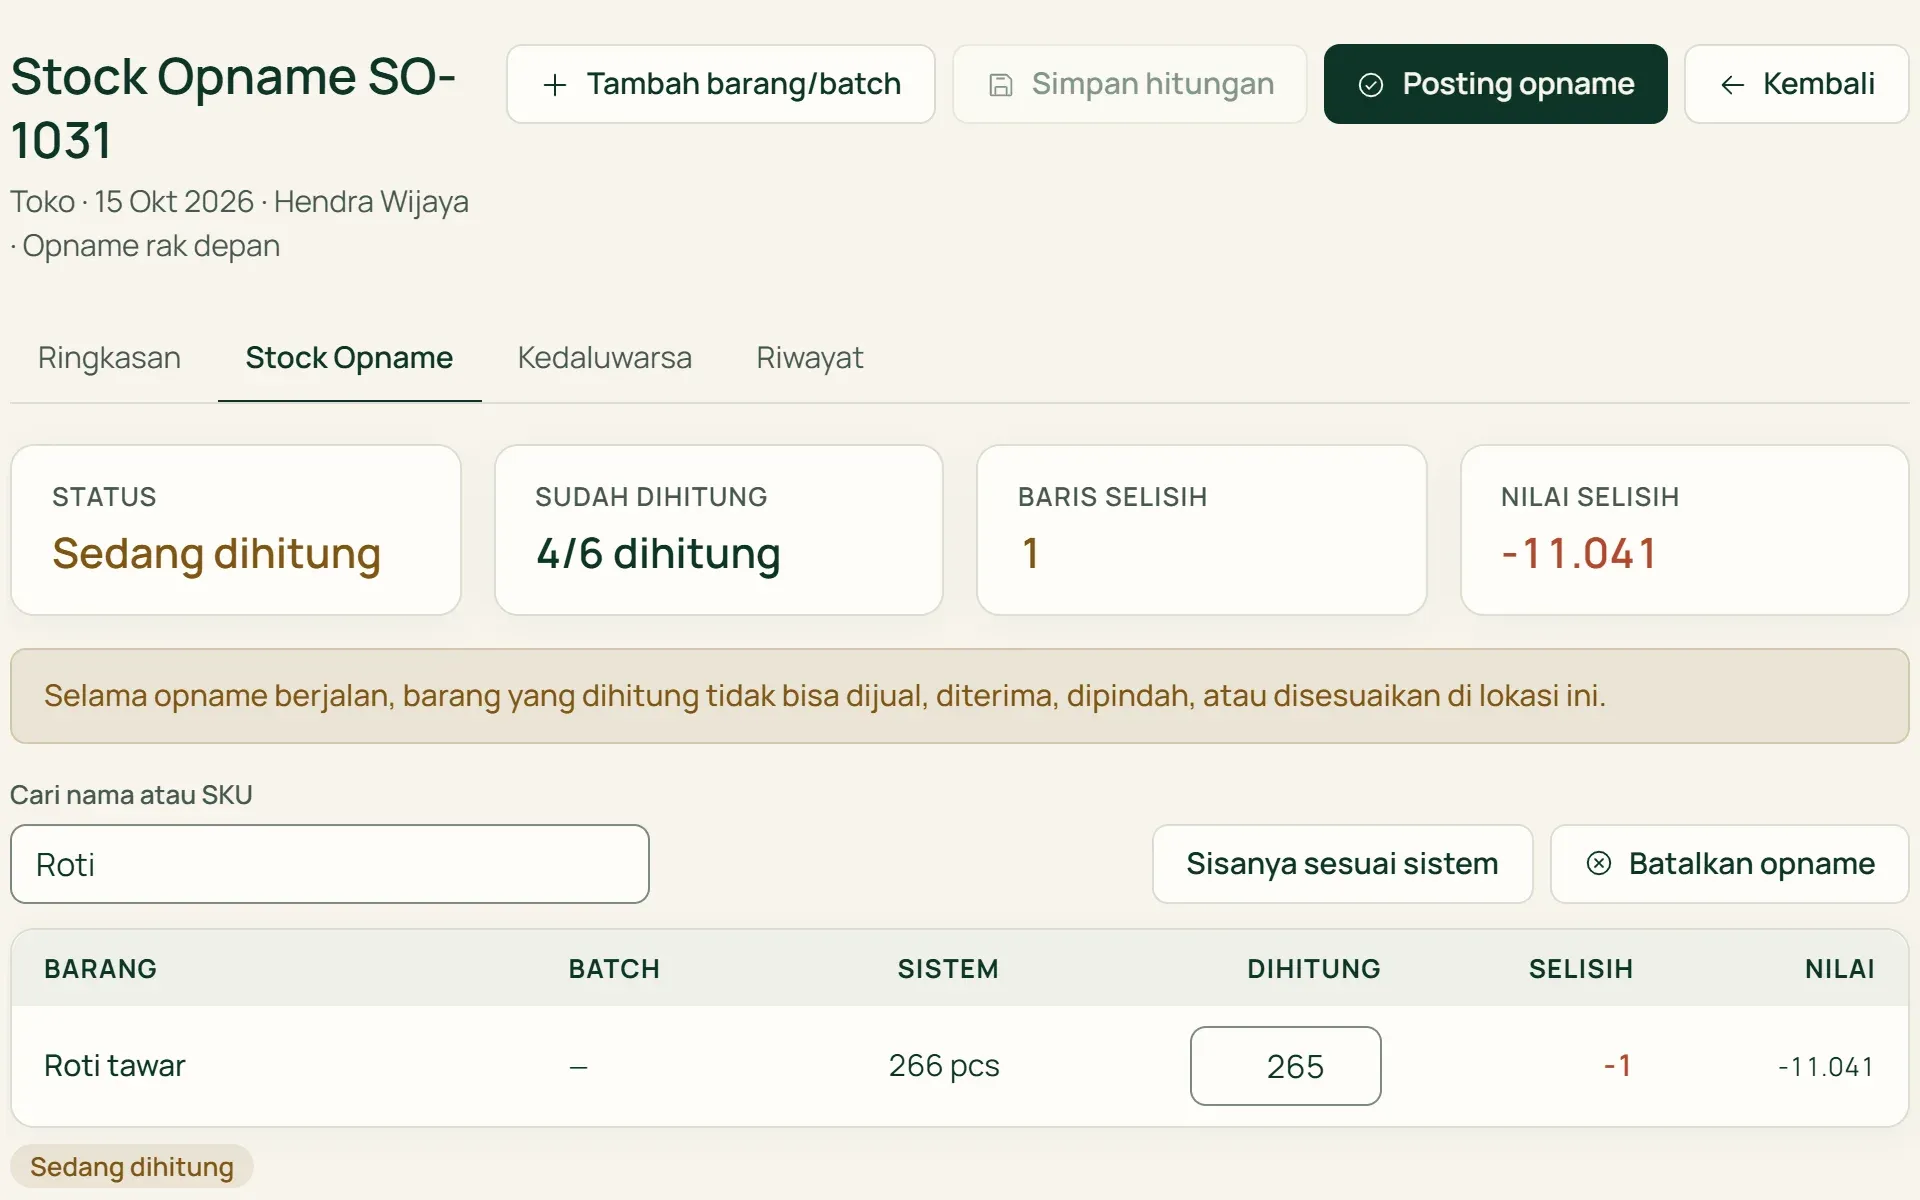
Task: Select the Stock Opname tab
Action: [x=349, y=358]
